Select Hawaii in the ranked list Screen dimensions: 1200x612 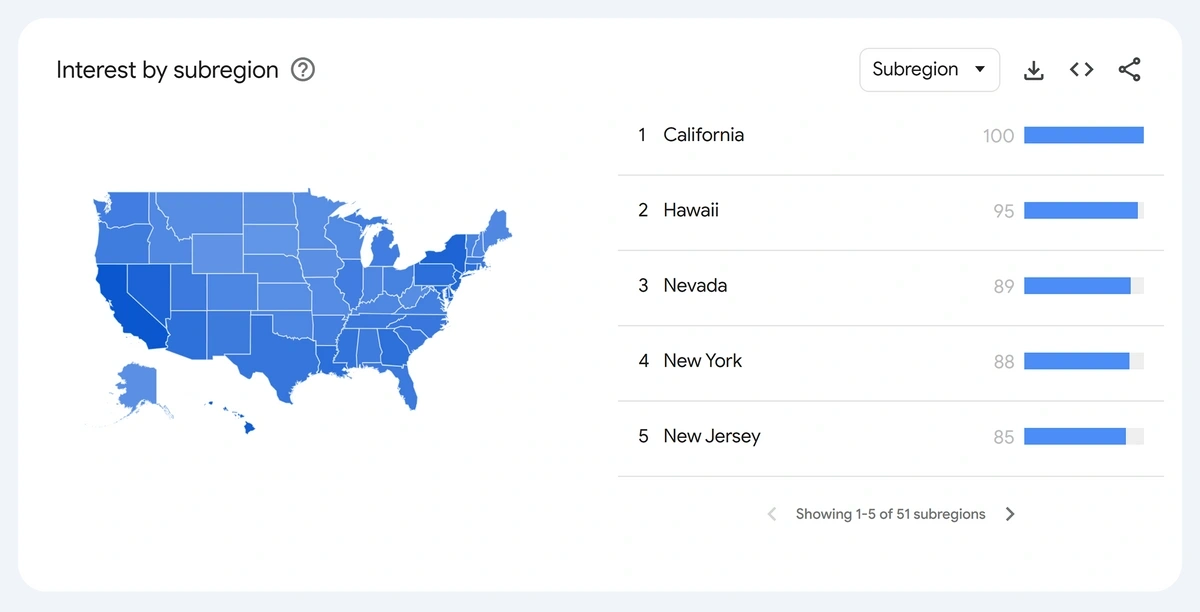click(x=691, y=210)
